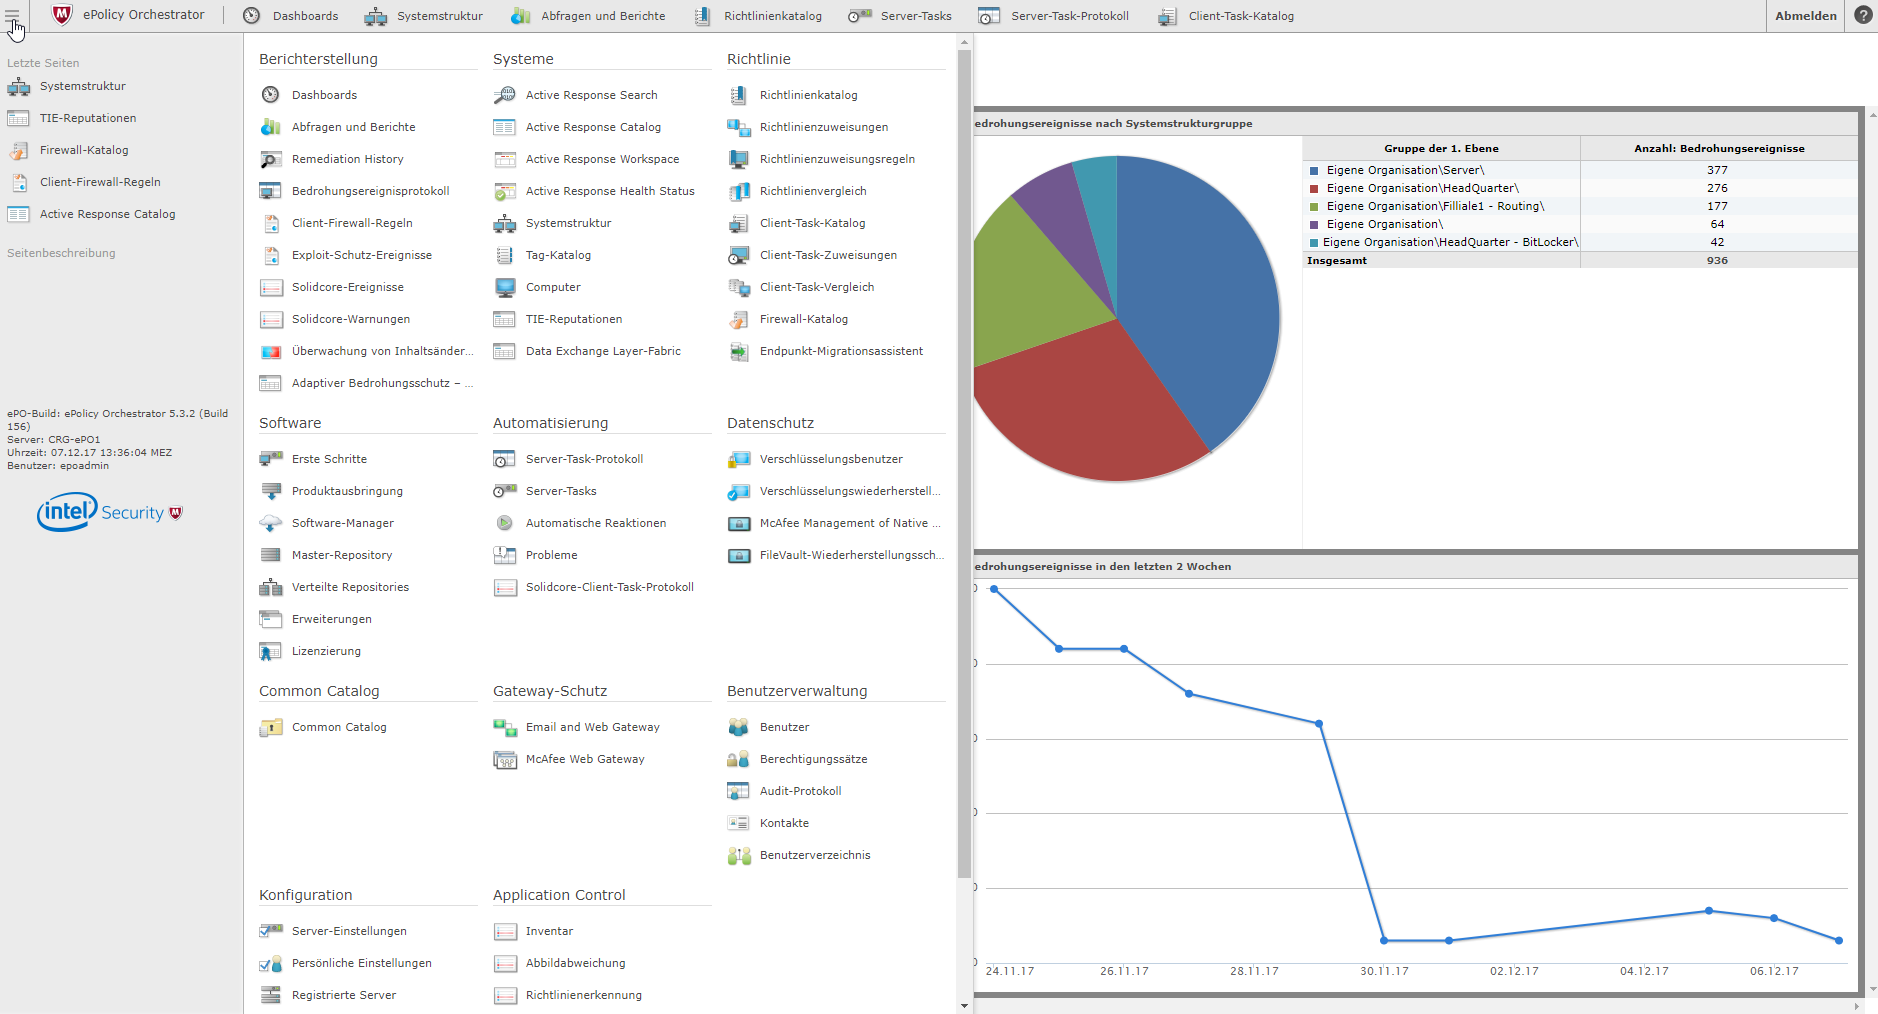Click the Gruppe der 1. Ebene column header
1878x1014 pixels.
click(x=1441, y=148)
